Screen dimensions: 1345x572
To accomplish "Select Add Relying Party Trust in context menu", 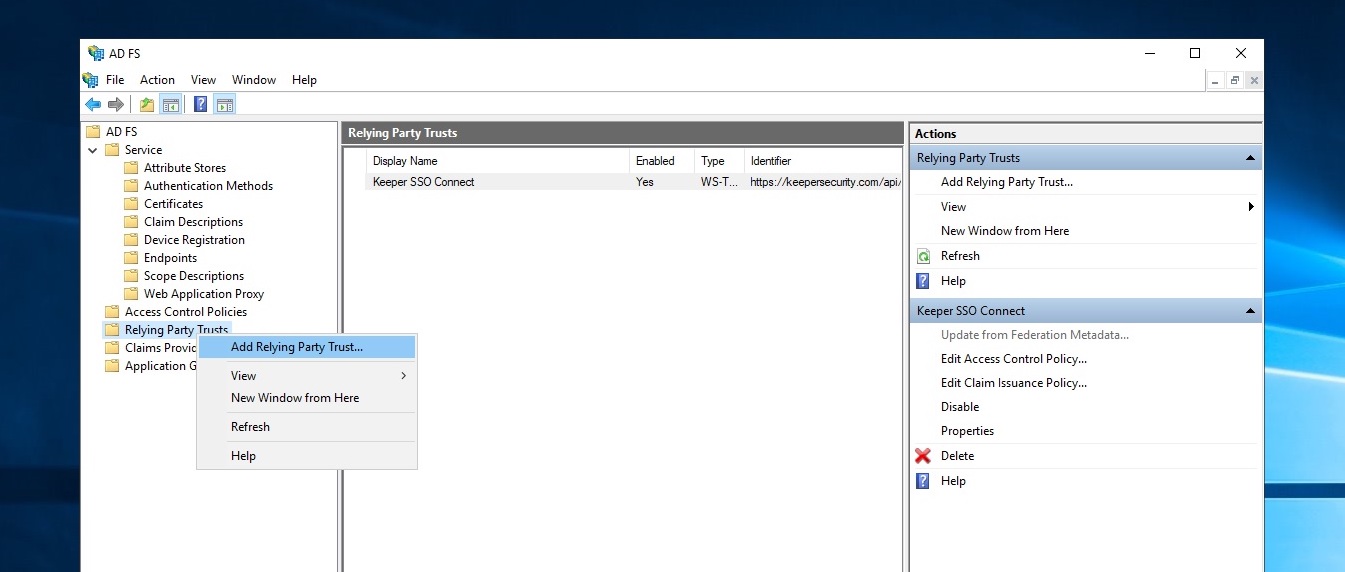I will pyautogui.click(x=297, y=347).
